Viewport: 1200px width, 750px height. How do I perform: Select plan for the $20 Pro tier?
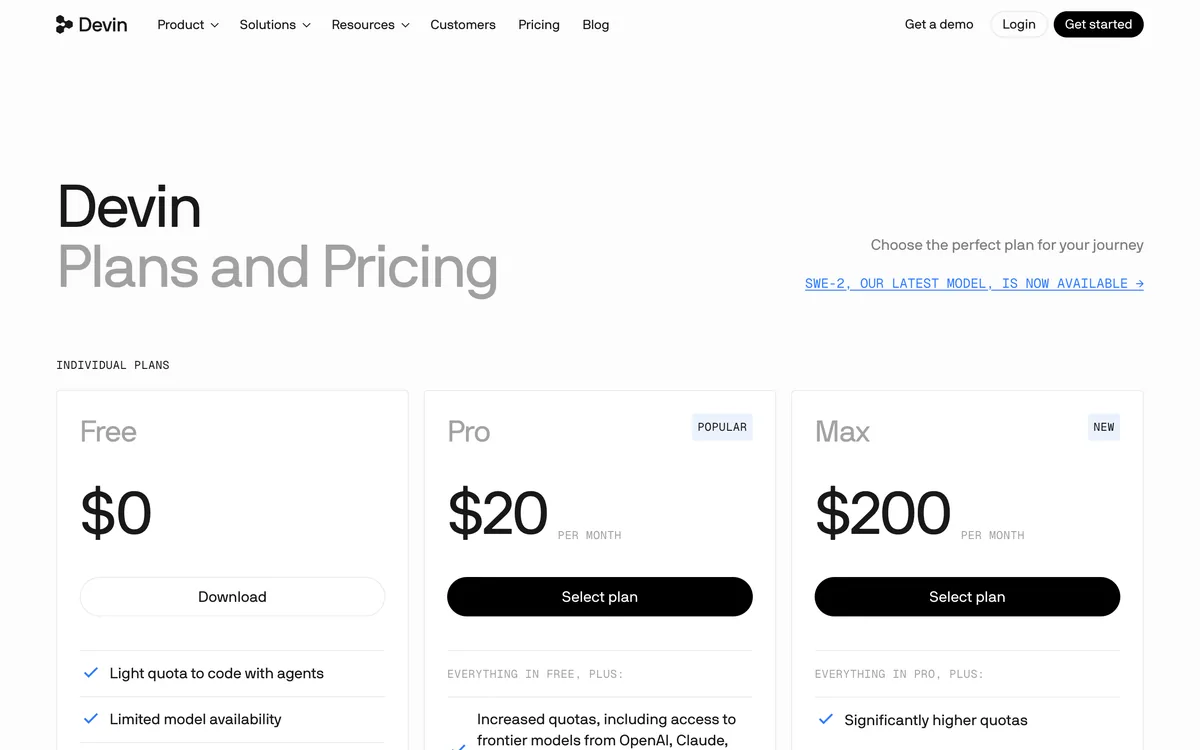[x=600, y=597]
